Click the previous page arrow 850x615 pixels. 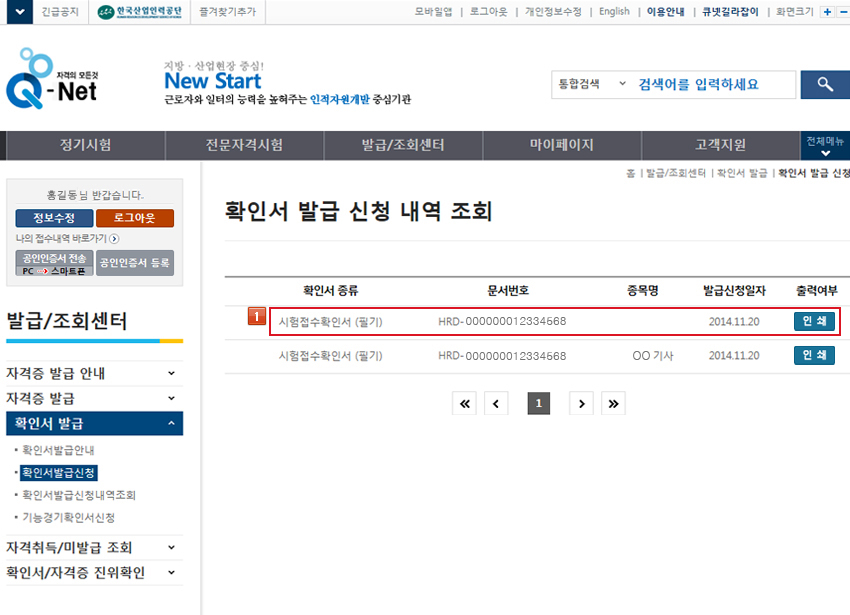pyautogui.click(x=497, y=403)
